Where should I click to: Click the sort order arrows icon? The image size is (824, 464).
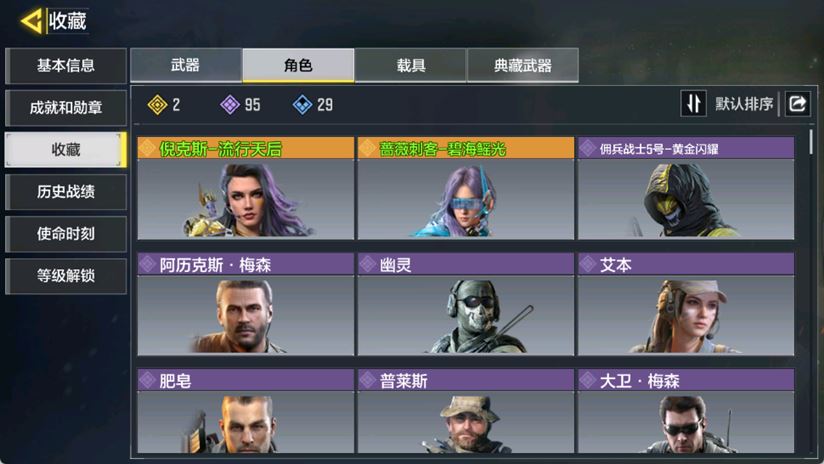pyautogui.click(x=693, y=104)
